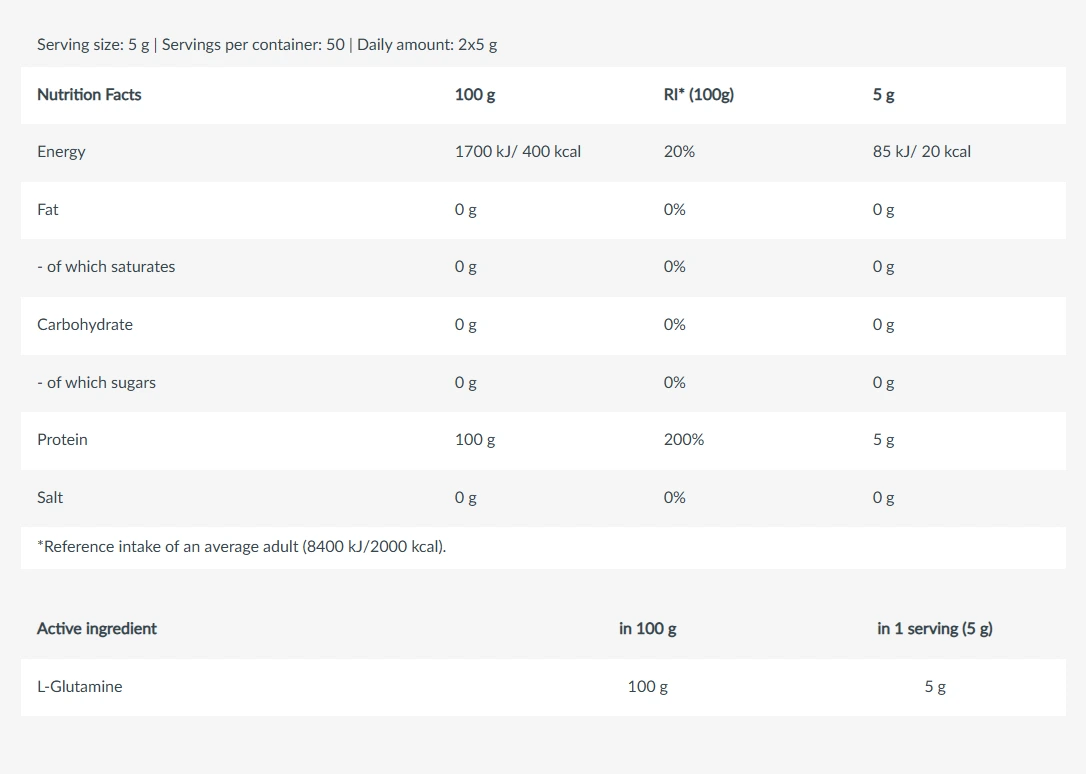Click the 'in 1 serving (5 g)' header
The image size is (1086, 774).
pos(934,629)
